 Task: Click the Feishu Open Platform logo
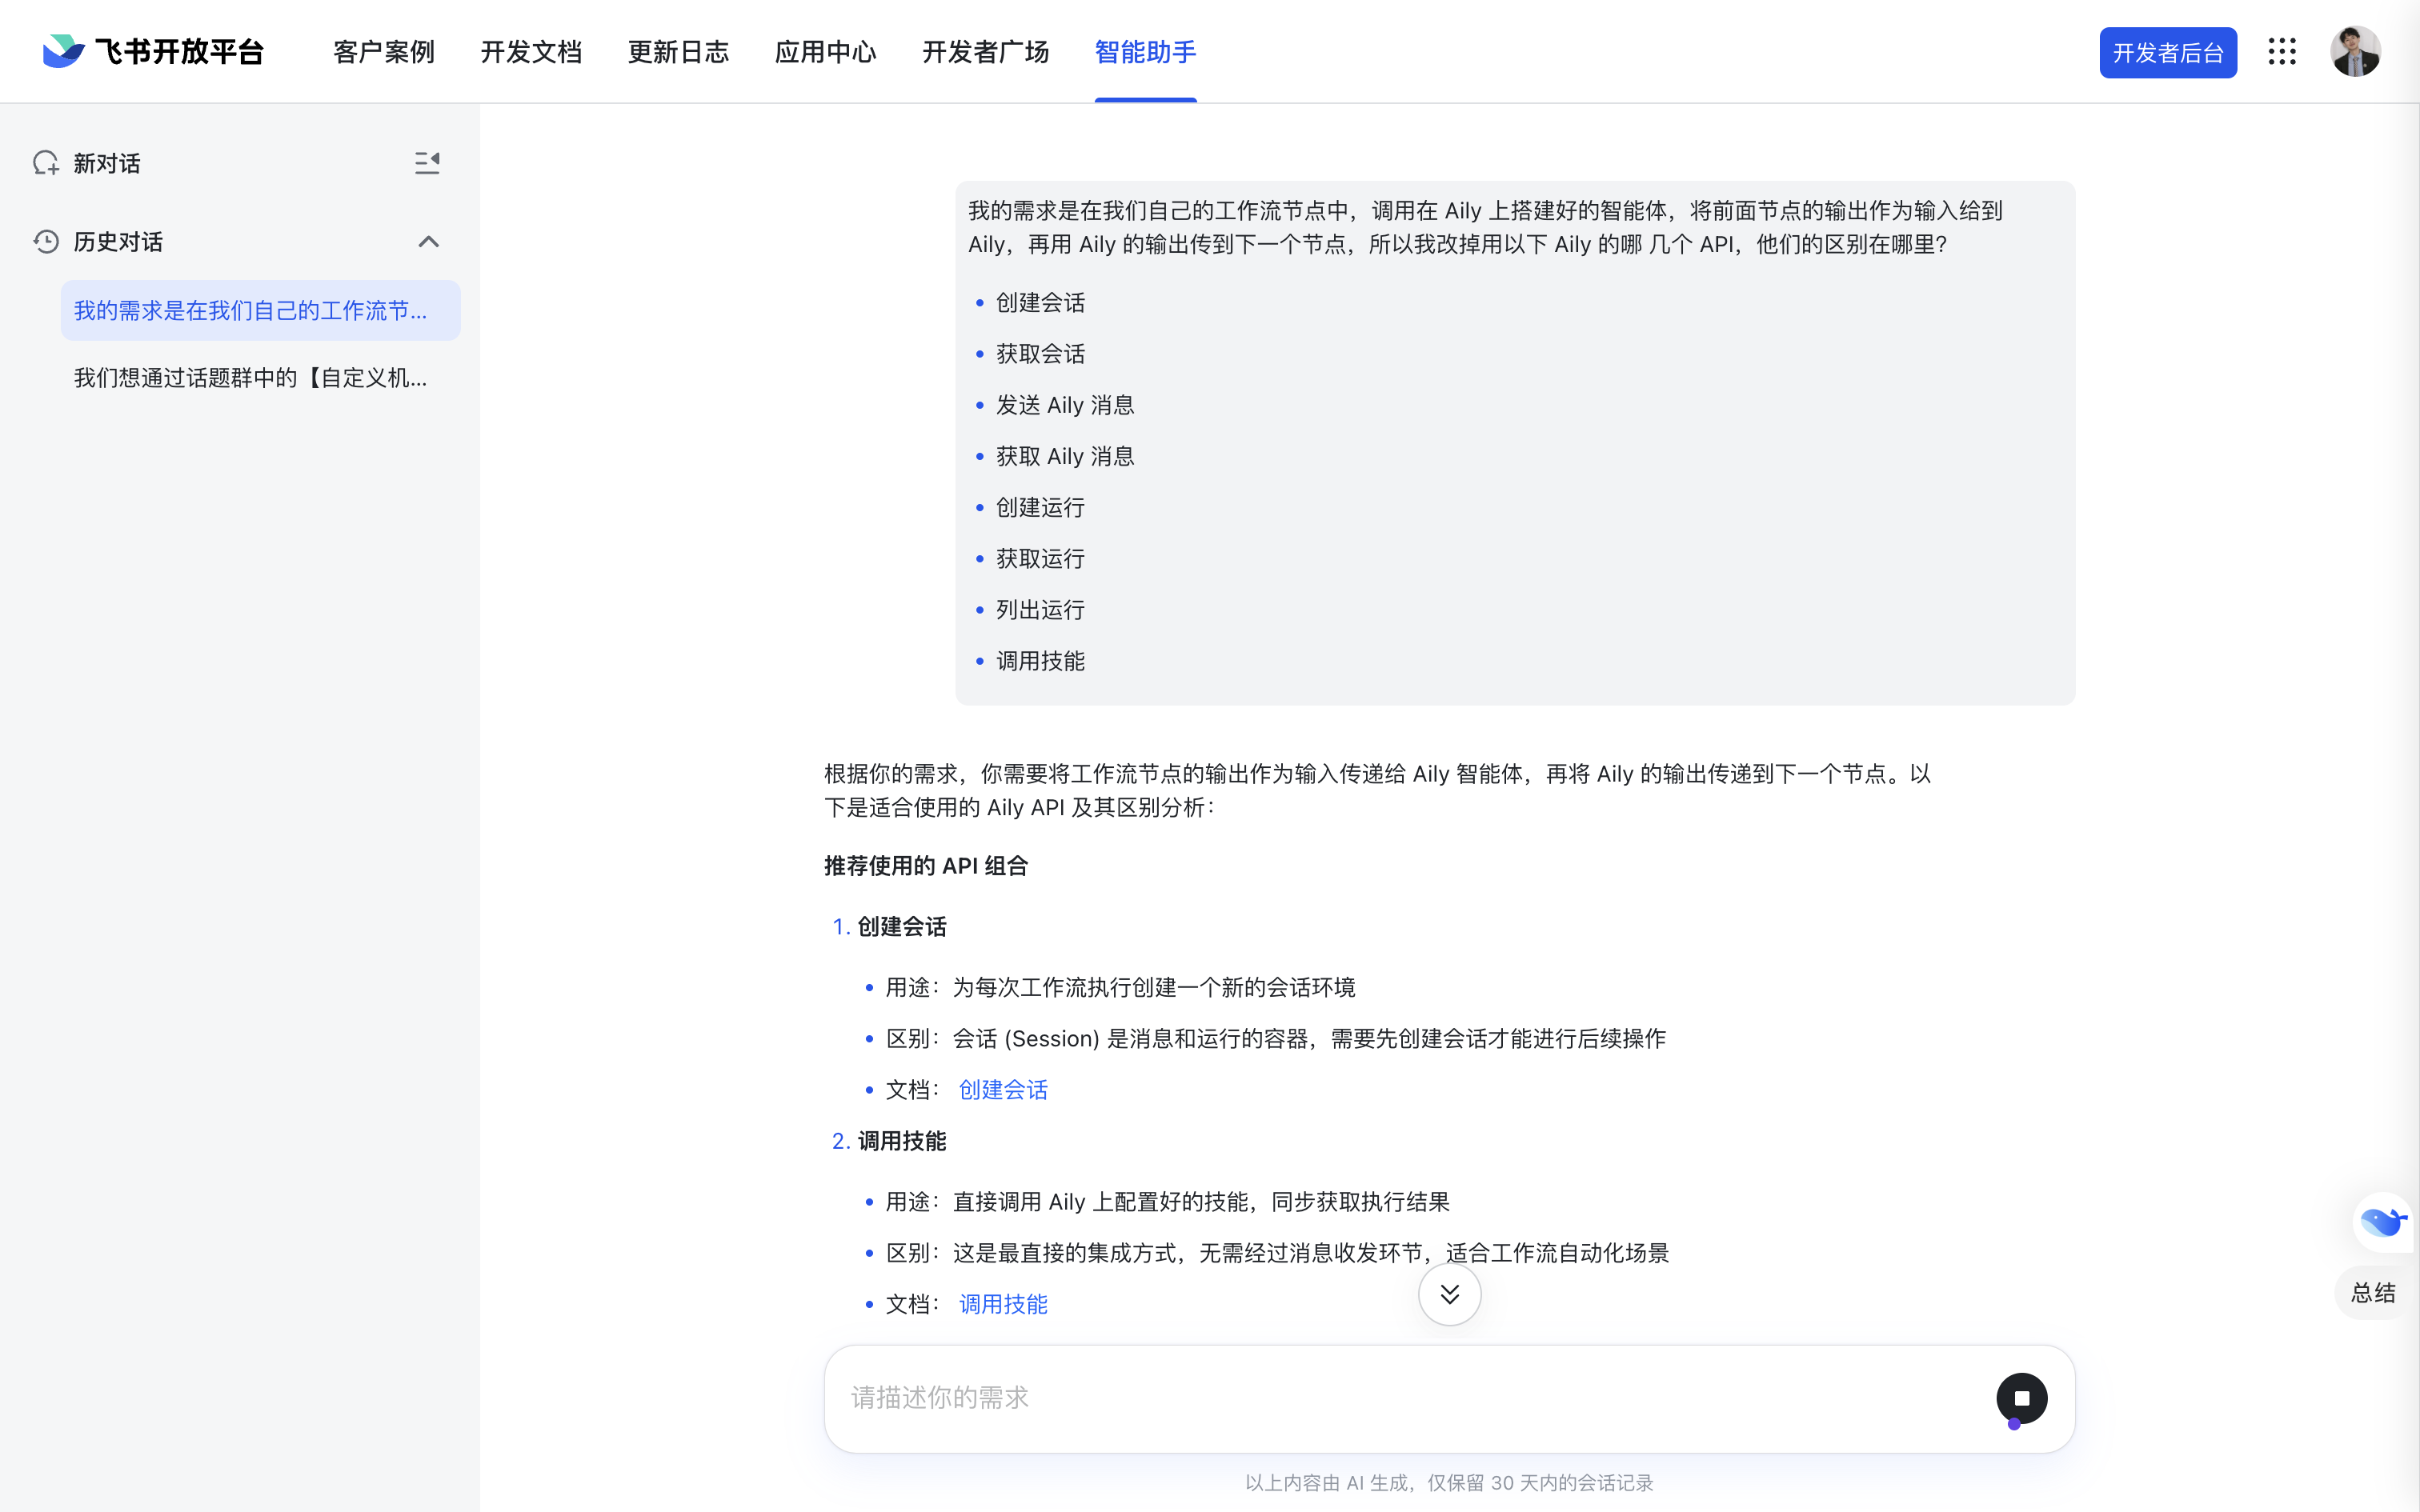(152, 51)
